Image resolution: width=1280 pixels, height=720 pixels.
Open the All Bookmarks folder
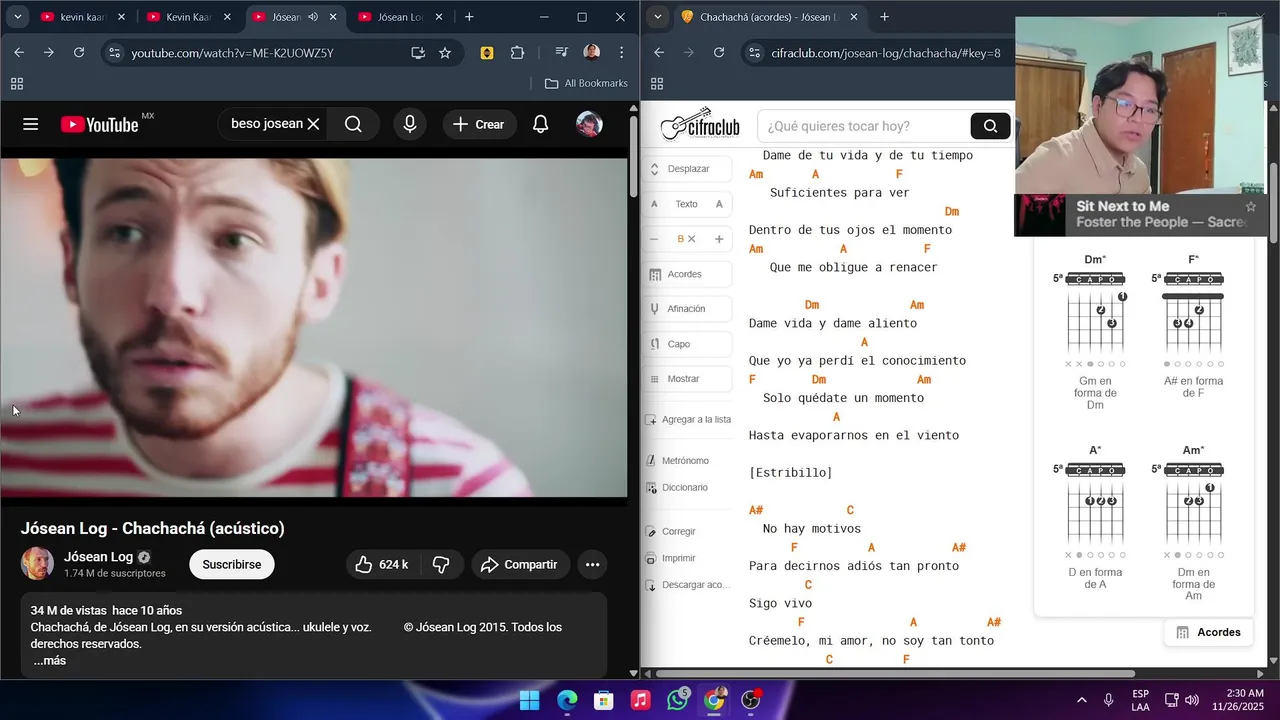(x=586, y=83)
